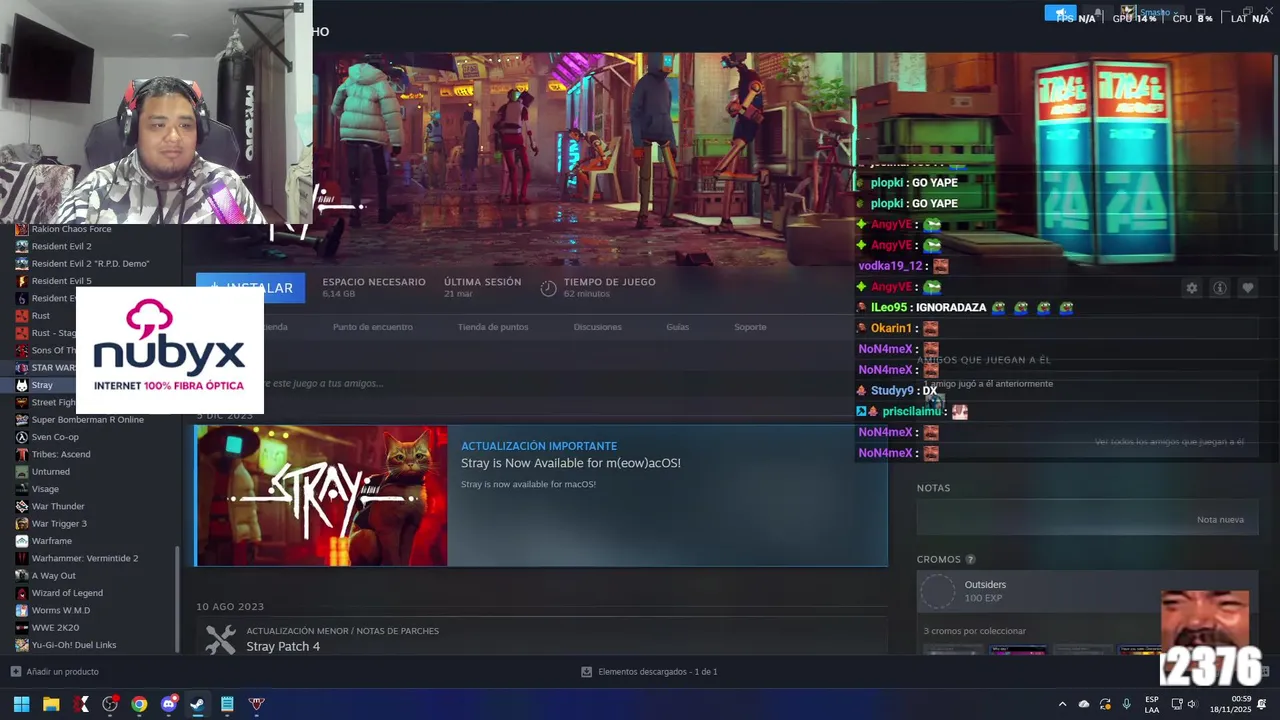Click the Warframe game icon
The width and height of the screenshot is (1280, 720).
pos(22,541)
